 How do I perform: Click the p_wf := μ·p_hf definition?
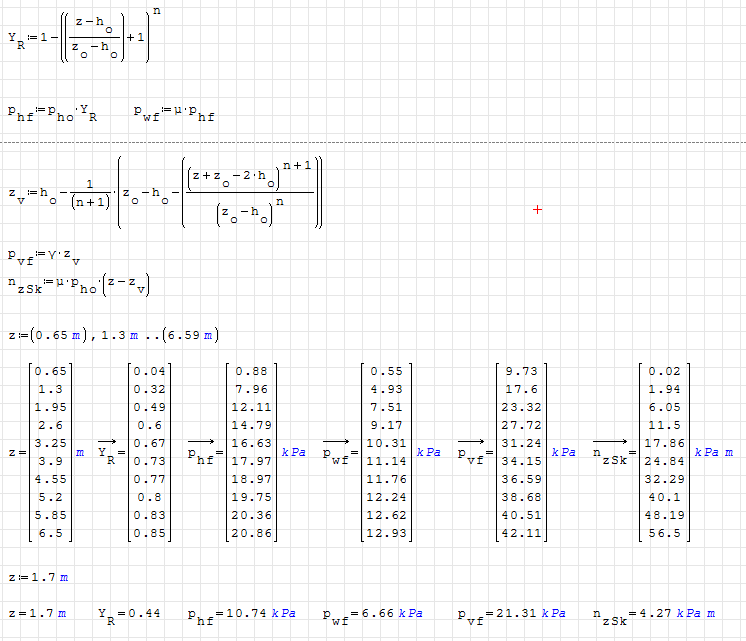pos(173,114)
